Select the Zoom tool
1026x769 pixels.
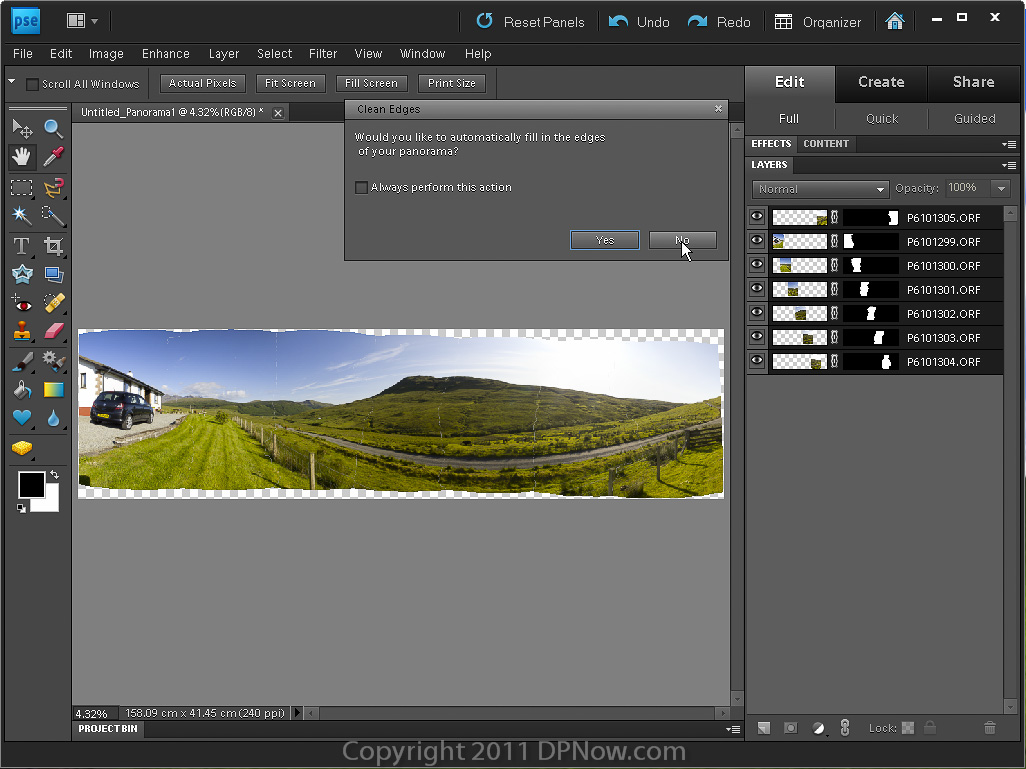(x=54, y=128)
